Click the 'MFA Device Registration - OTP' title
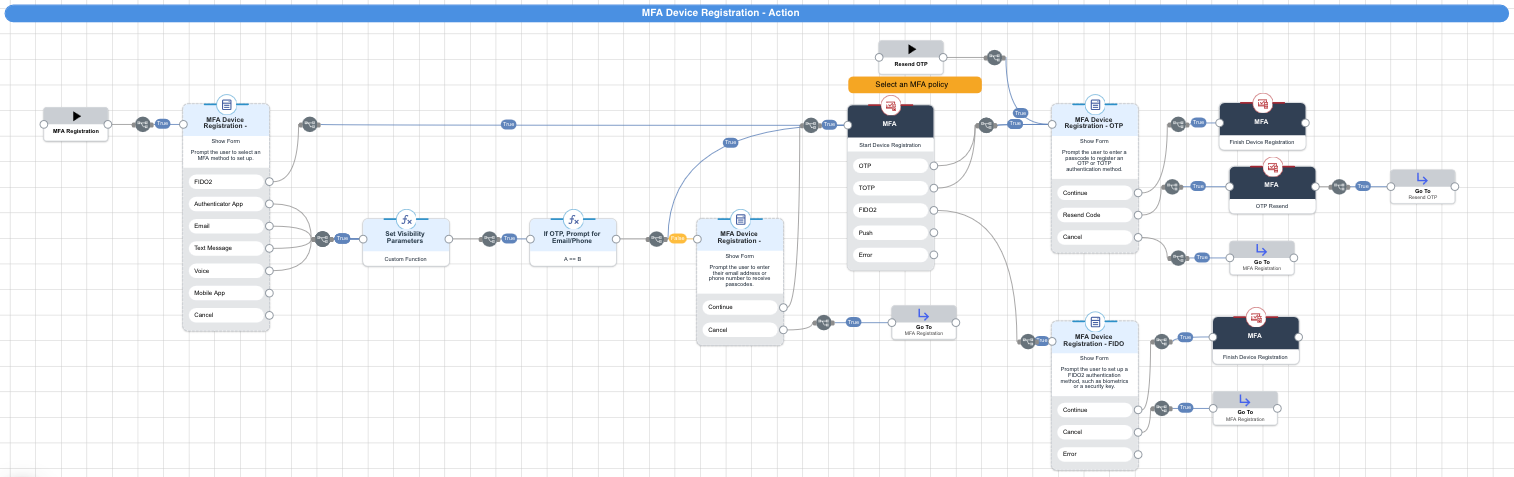This screenshot has height=477, width=1514. [x=1095, y=123]
